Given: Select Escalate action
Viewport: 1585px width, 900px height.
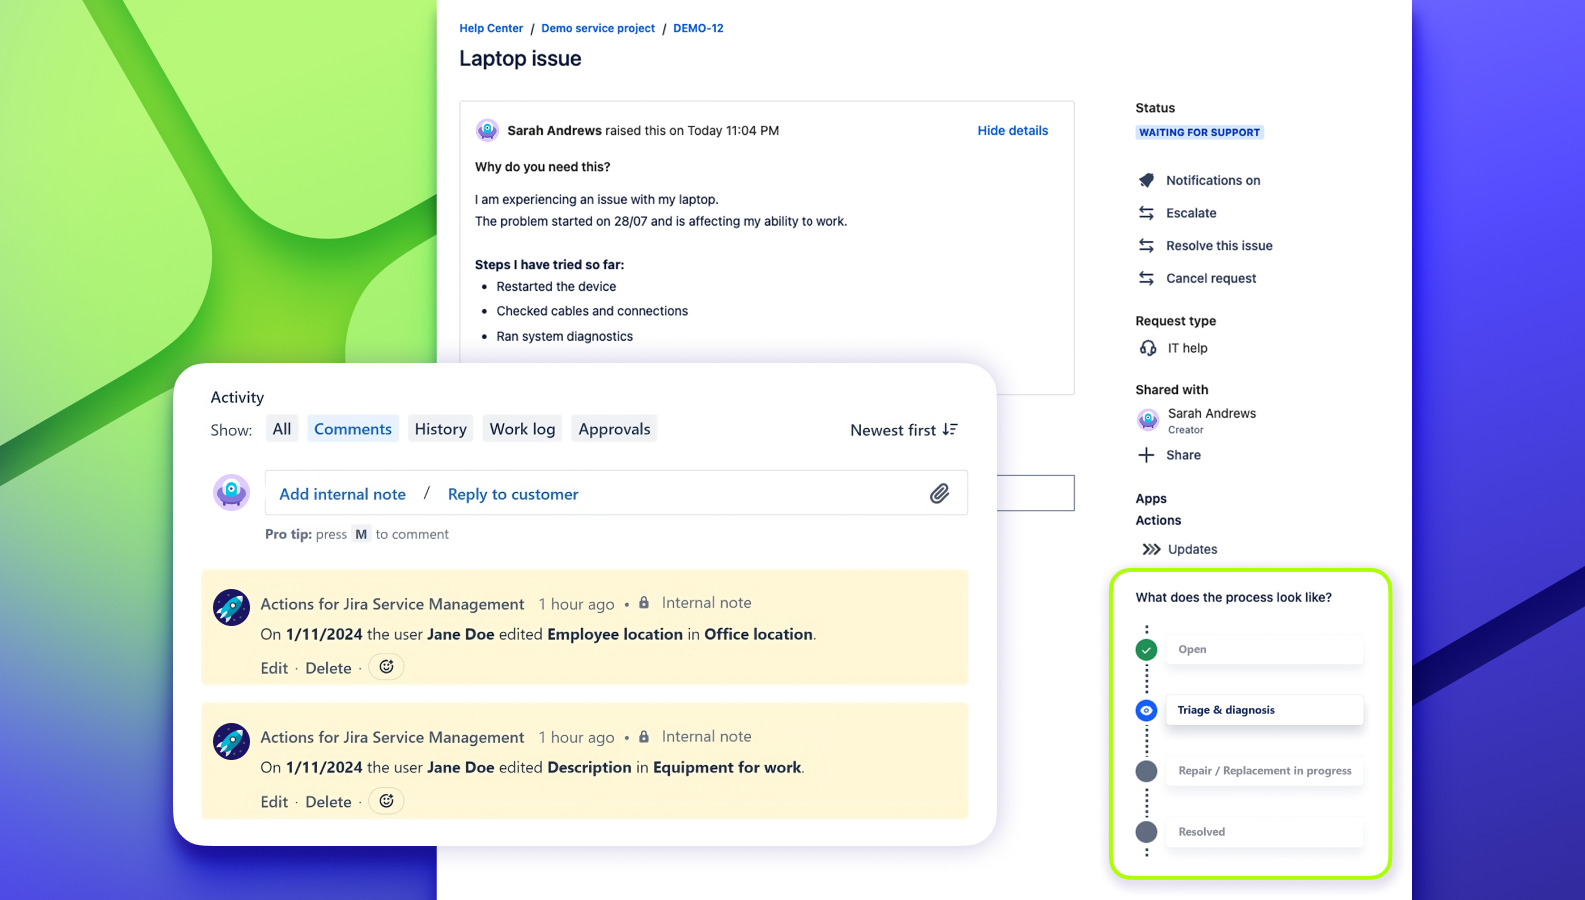Looking at the screenshot, I should click(x=1191, y=213).
